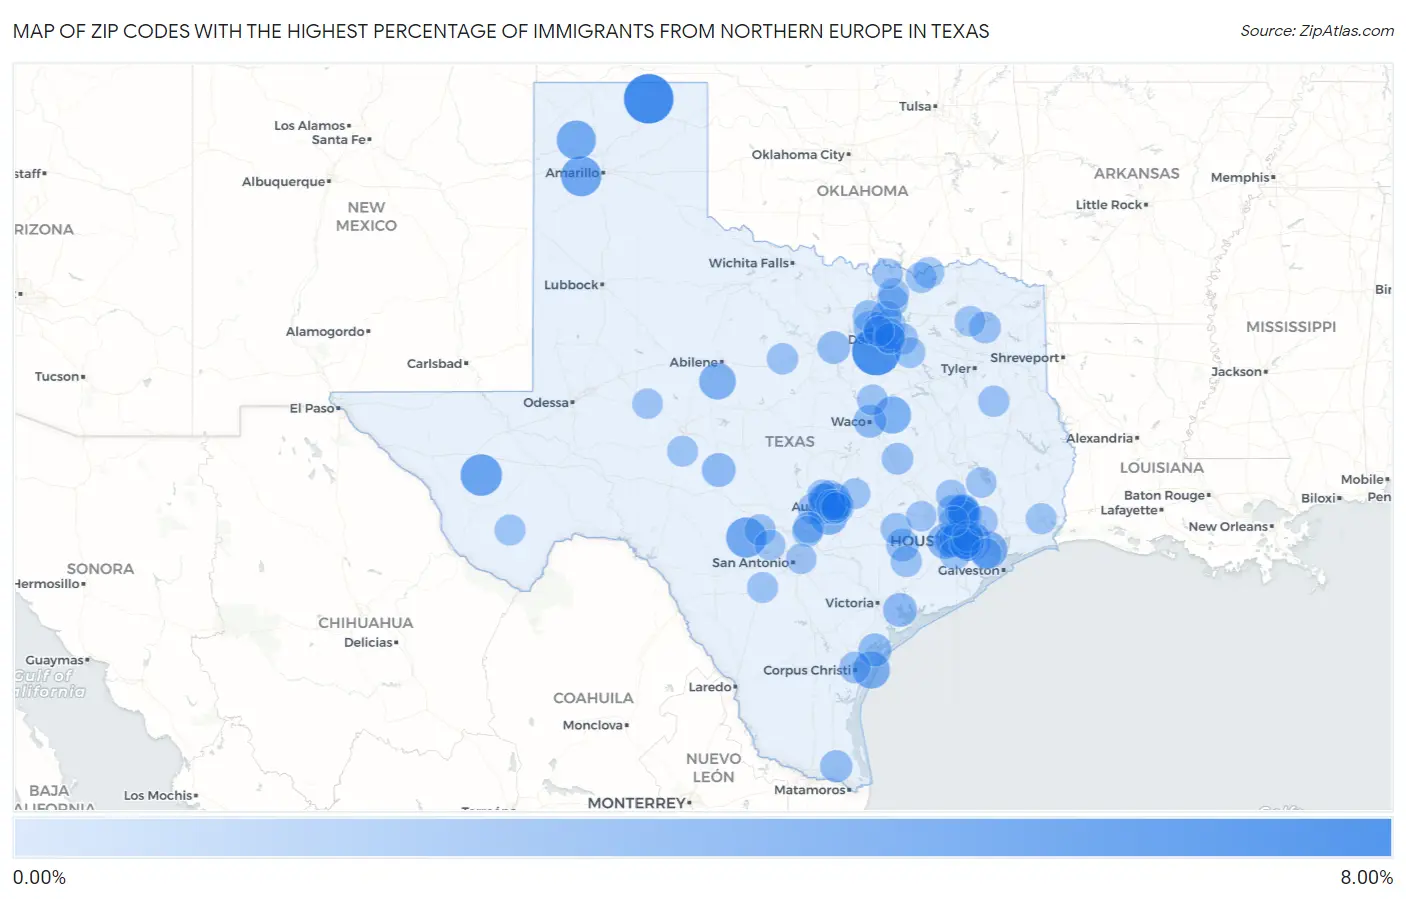Click the dark bubble cluster at Austin
Image resolution: width=1406 pixels, height=899 pixels.
click(831, 504)
